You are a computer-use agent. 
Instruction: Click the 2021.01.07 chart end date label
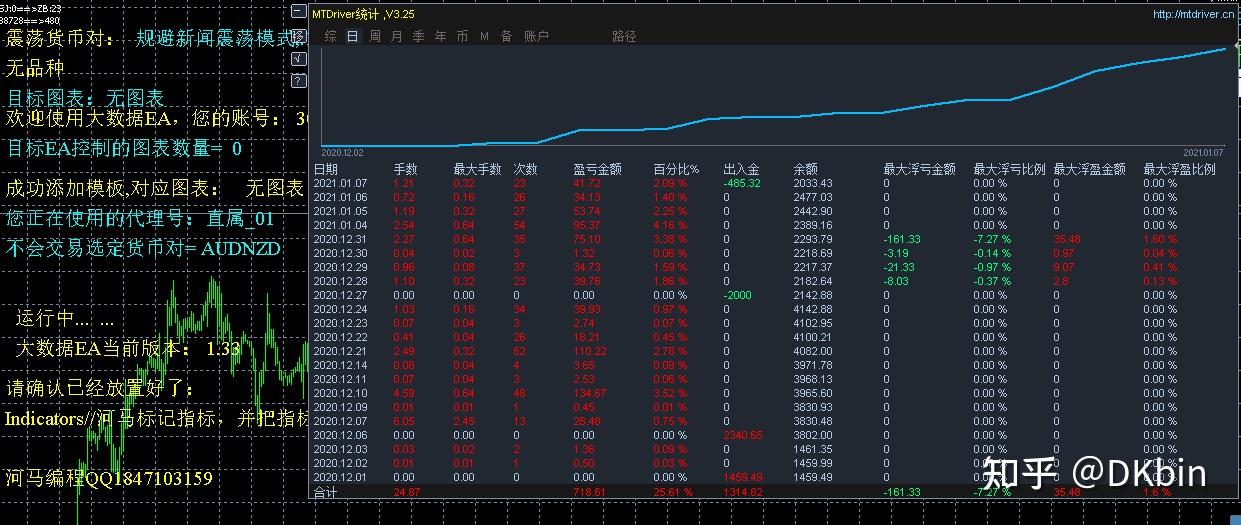coord(1203,153)
